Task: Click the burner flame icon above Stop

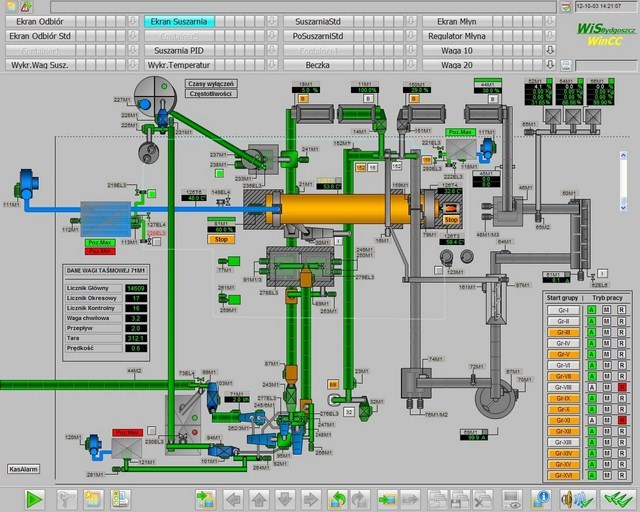Action: coord(451,208)
